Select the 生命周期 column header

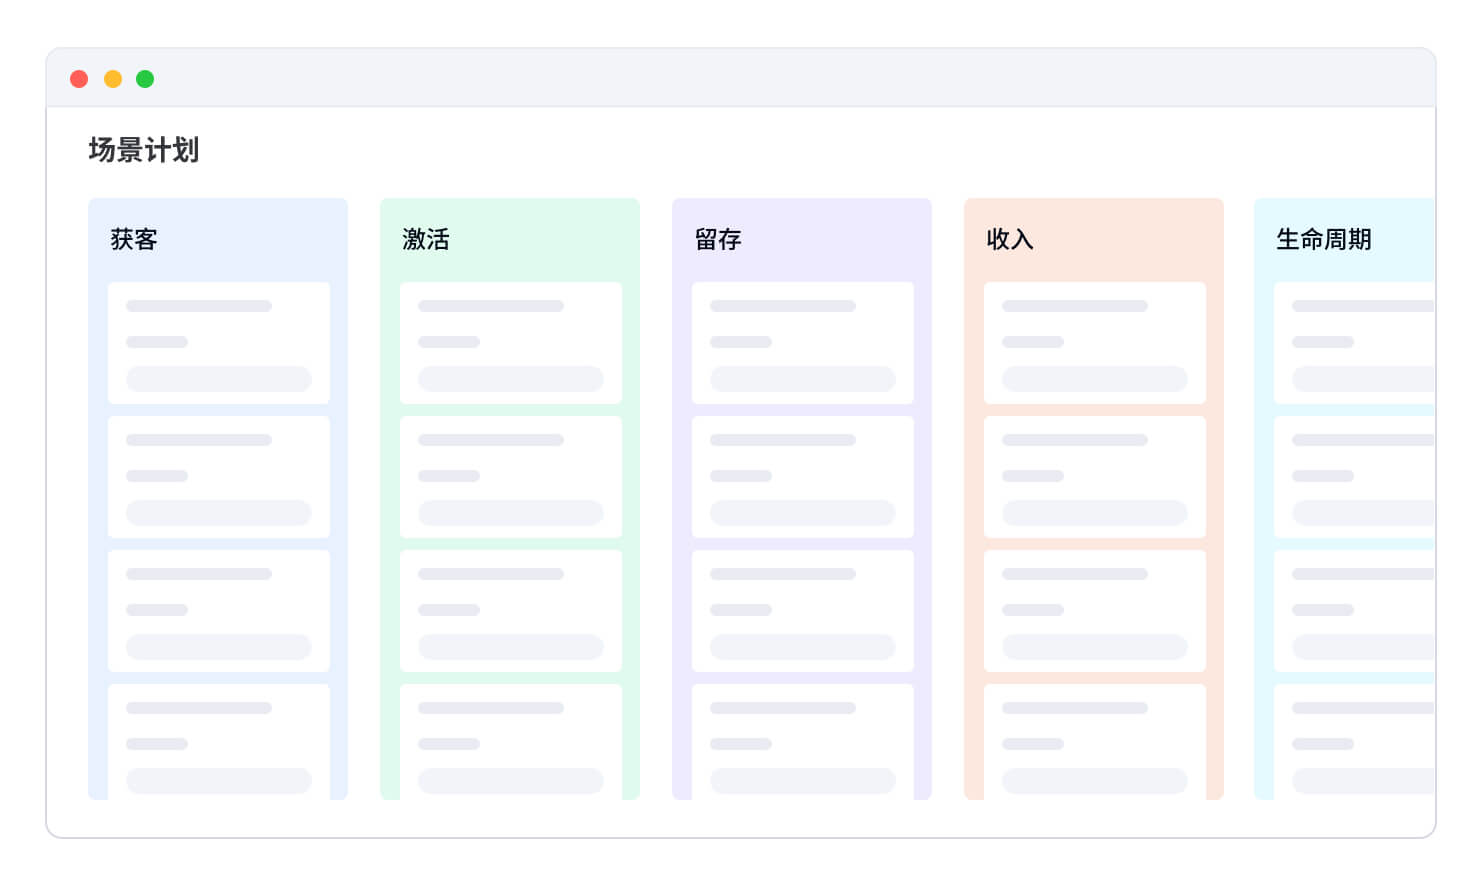pyautogui.click(x=1323, y=239)
